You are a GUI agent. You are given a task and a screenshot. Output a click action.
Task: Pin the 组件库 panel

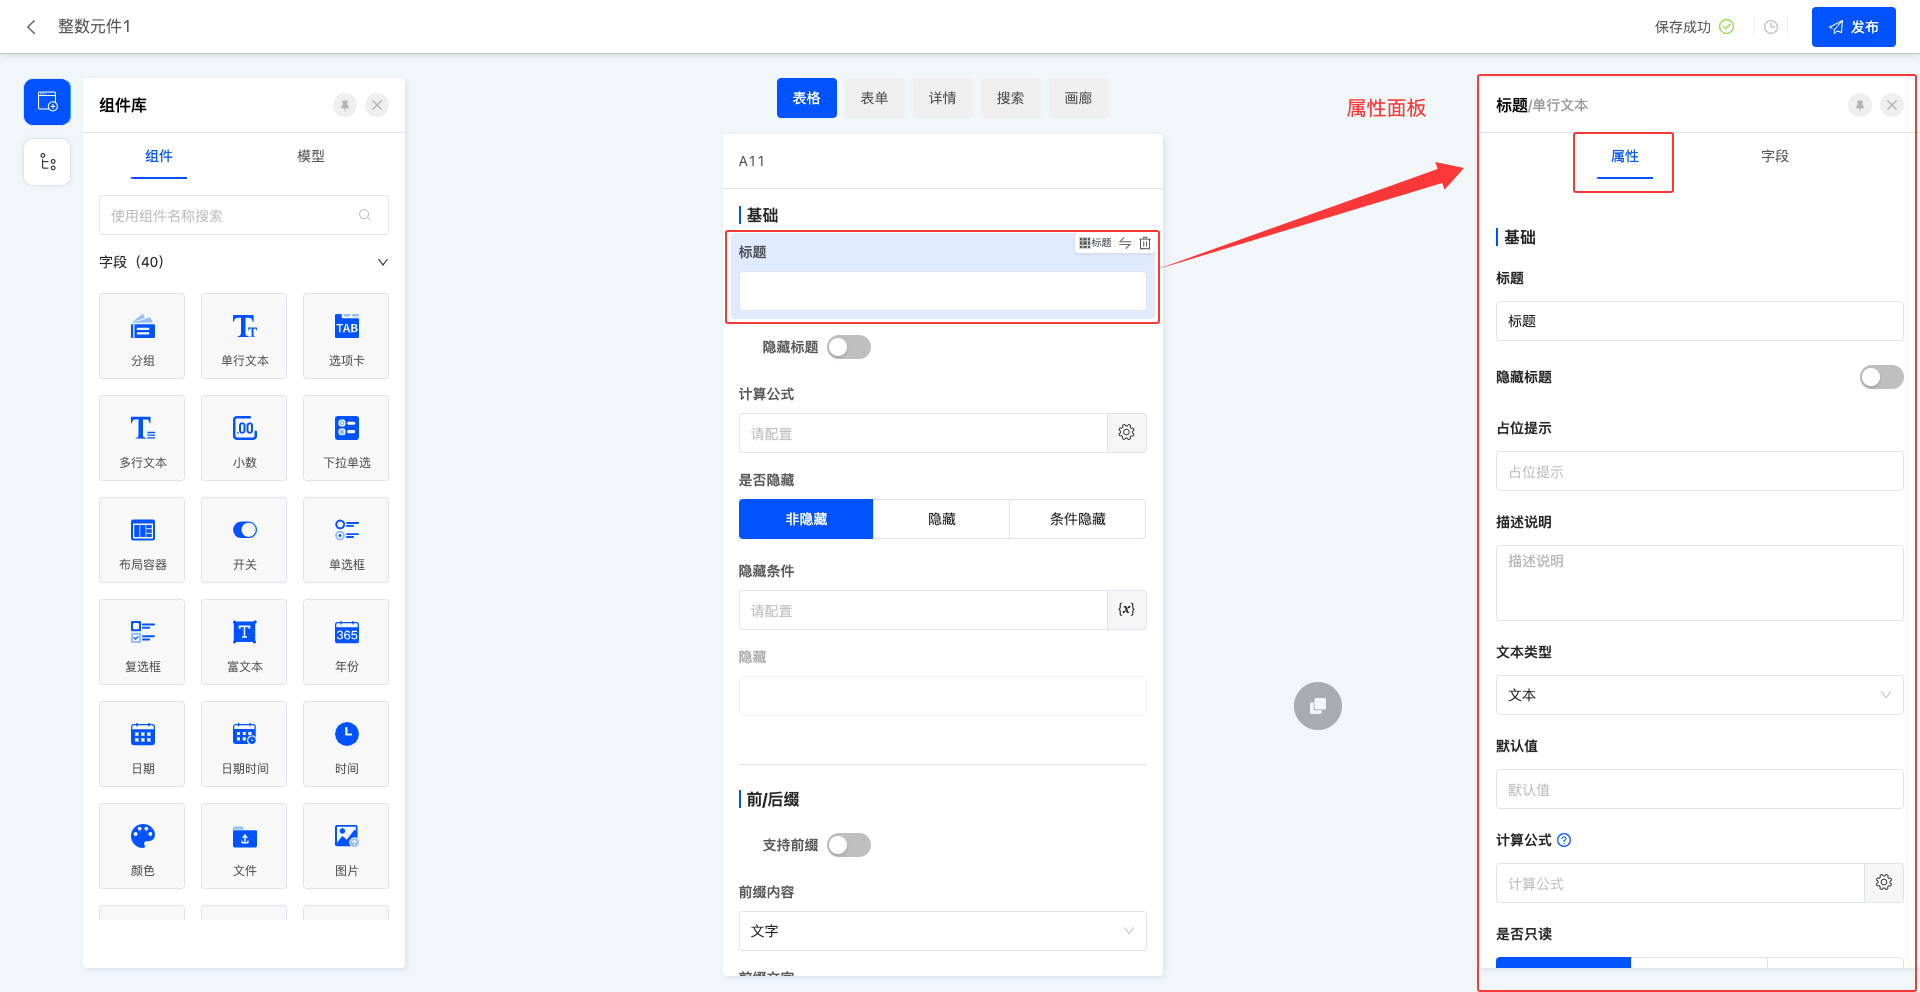click(345, 105)
